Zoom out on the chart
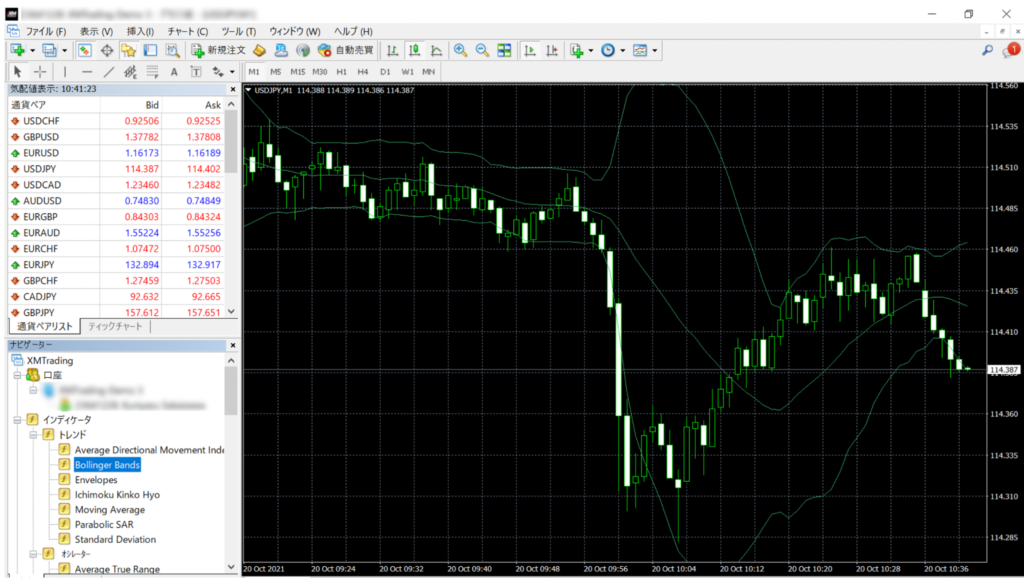1024x578 pixels. 482,50
